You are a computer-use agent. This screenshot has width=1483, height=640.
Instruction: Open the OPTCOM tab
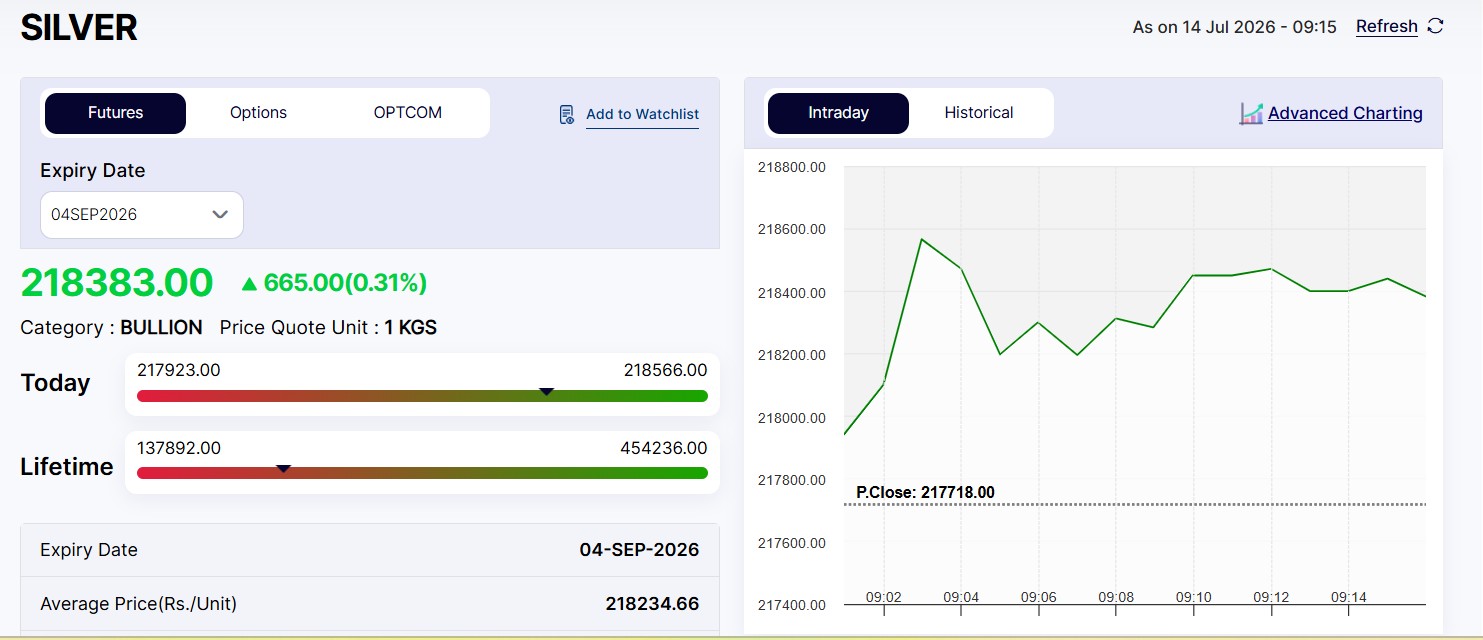tap(408, 113)
